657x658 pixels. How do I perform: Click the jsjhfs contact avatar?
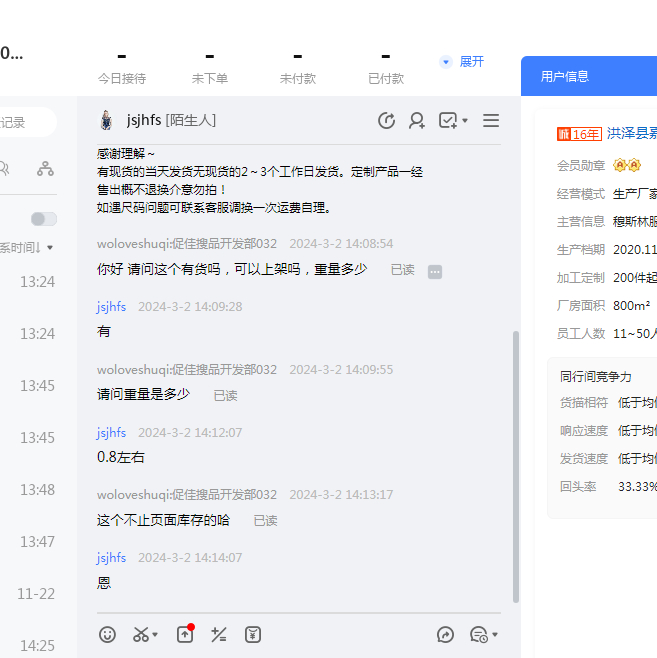[x=106, y=120]
